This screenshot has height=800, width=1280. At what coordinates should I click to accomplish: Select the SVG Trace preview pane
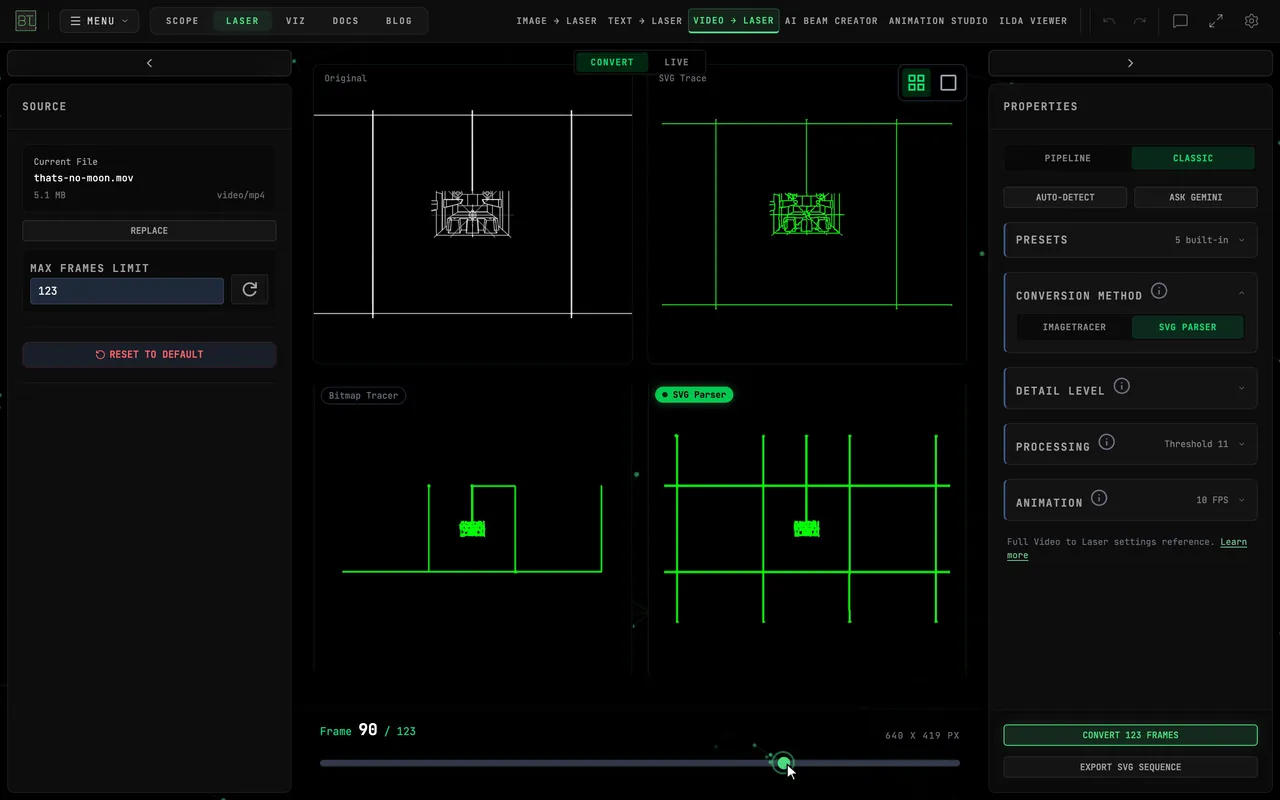tap(807, 214)
